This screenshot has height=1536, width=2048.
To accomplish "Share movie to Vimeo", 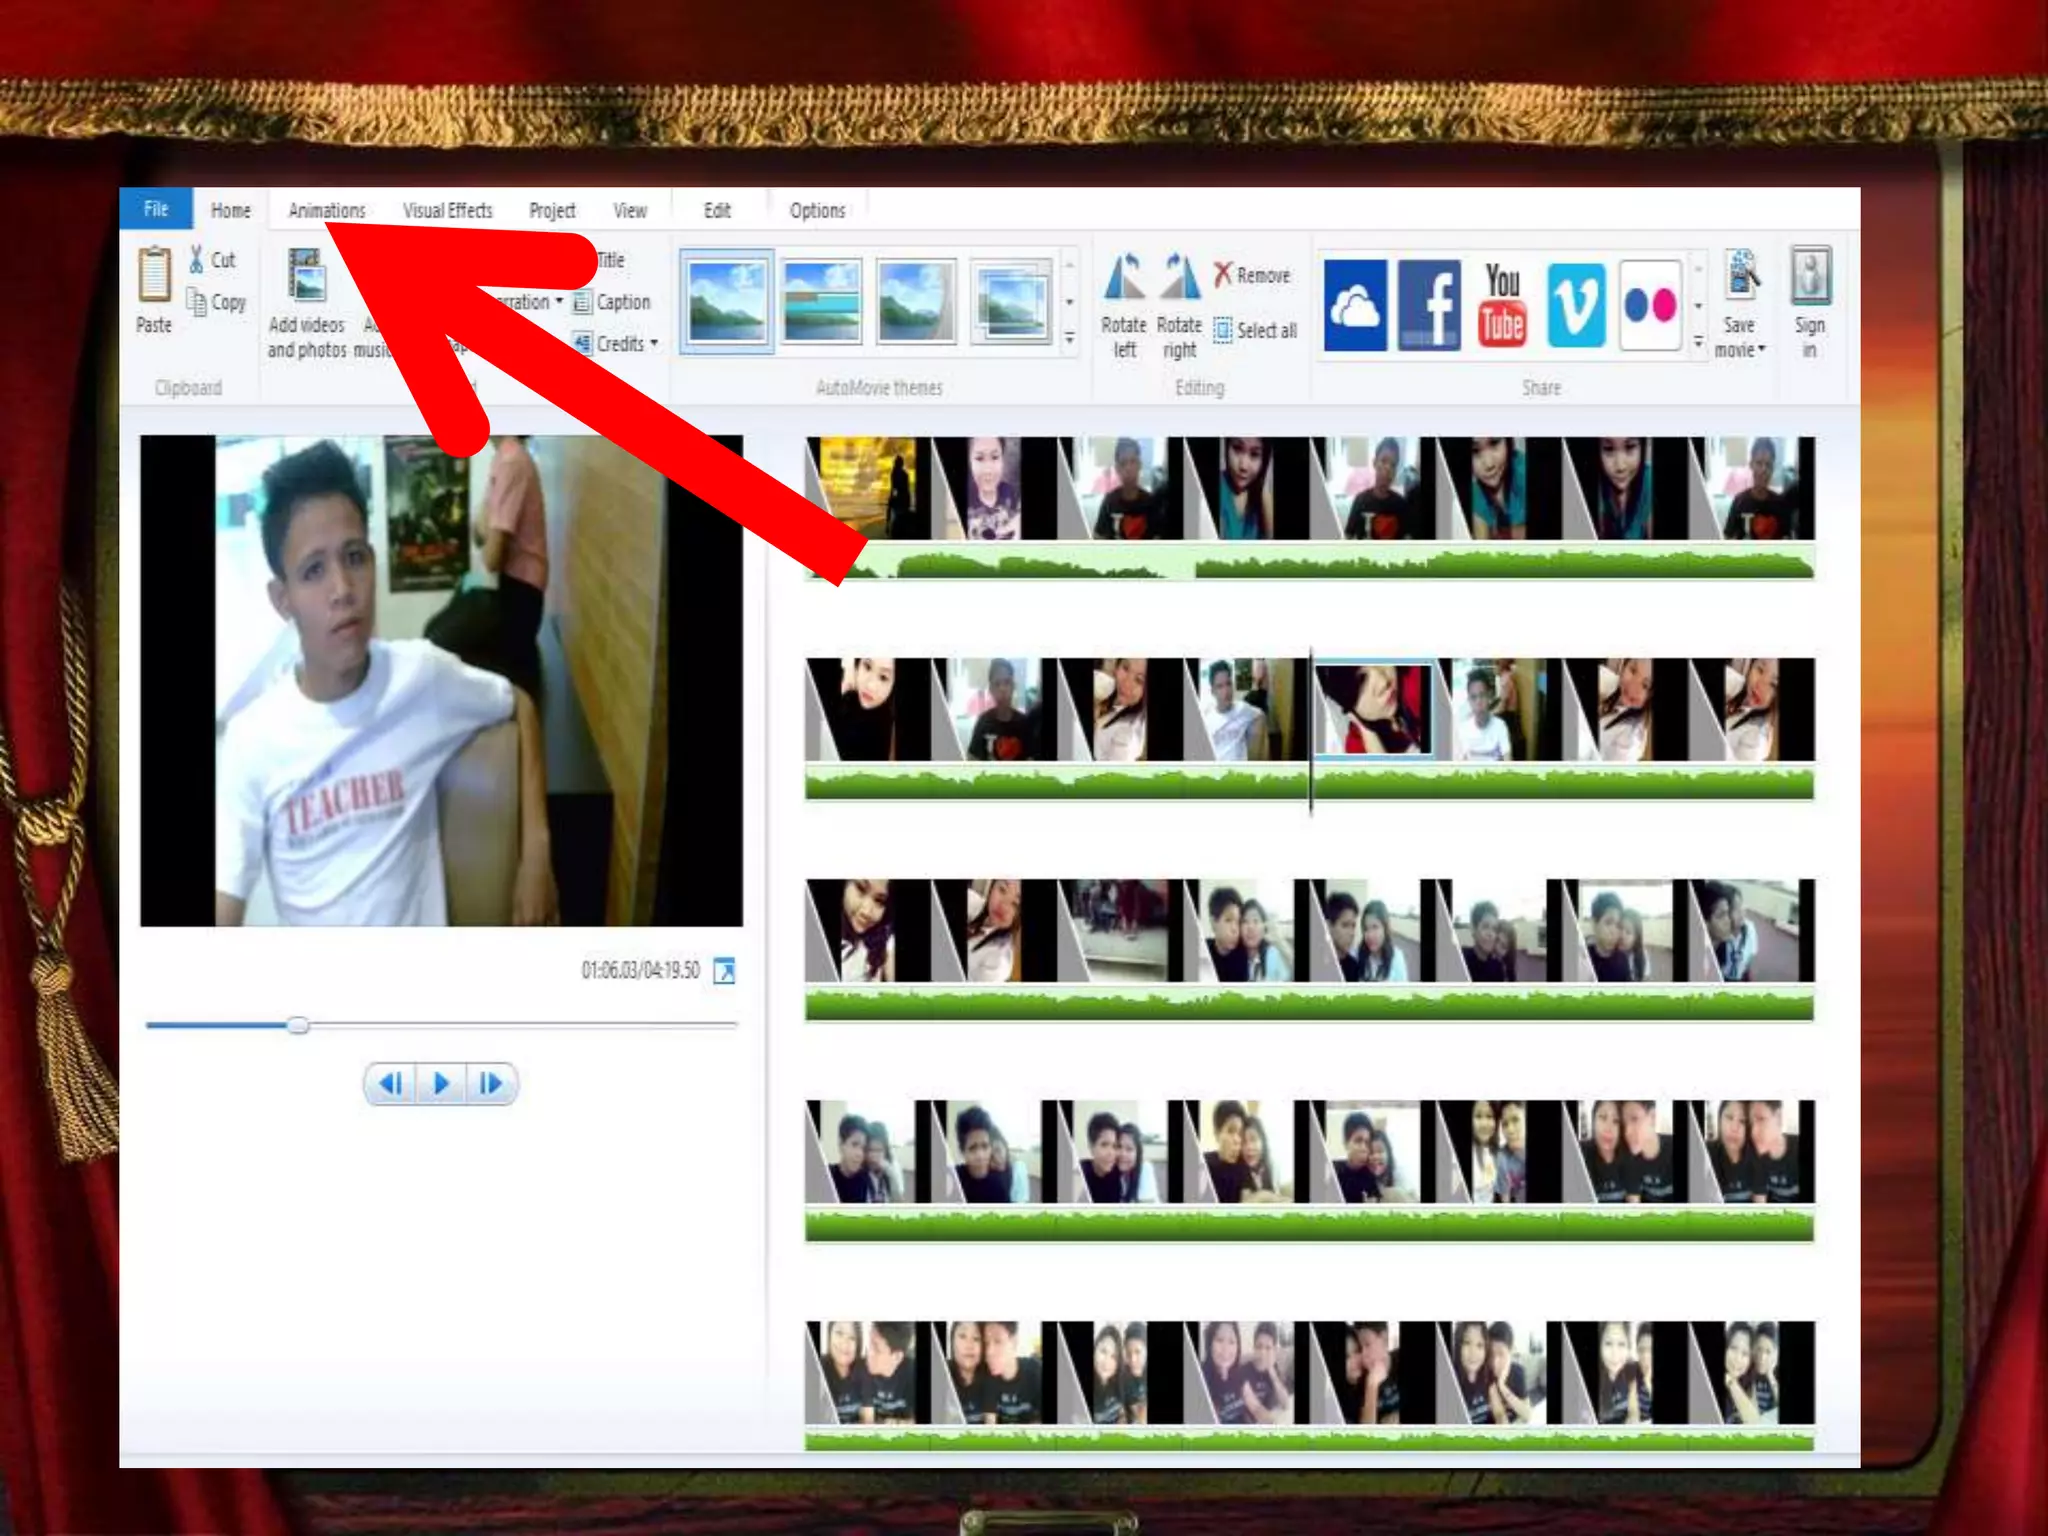I will coord(1576,305).
